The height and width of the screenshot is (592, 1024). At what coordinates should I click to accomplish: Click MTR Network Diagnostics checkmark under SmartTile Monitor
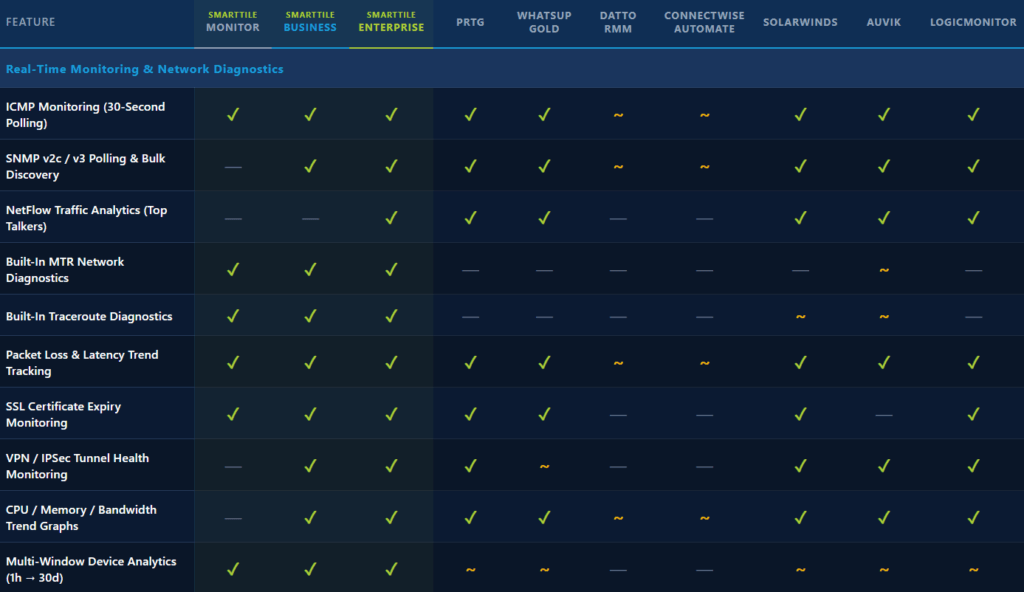click(x=232, y=269)
